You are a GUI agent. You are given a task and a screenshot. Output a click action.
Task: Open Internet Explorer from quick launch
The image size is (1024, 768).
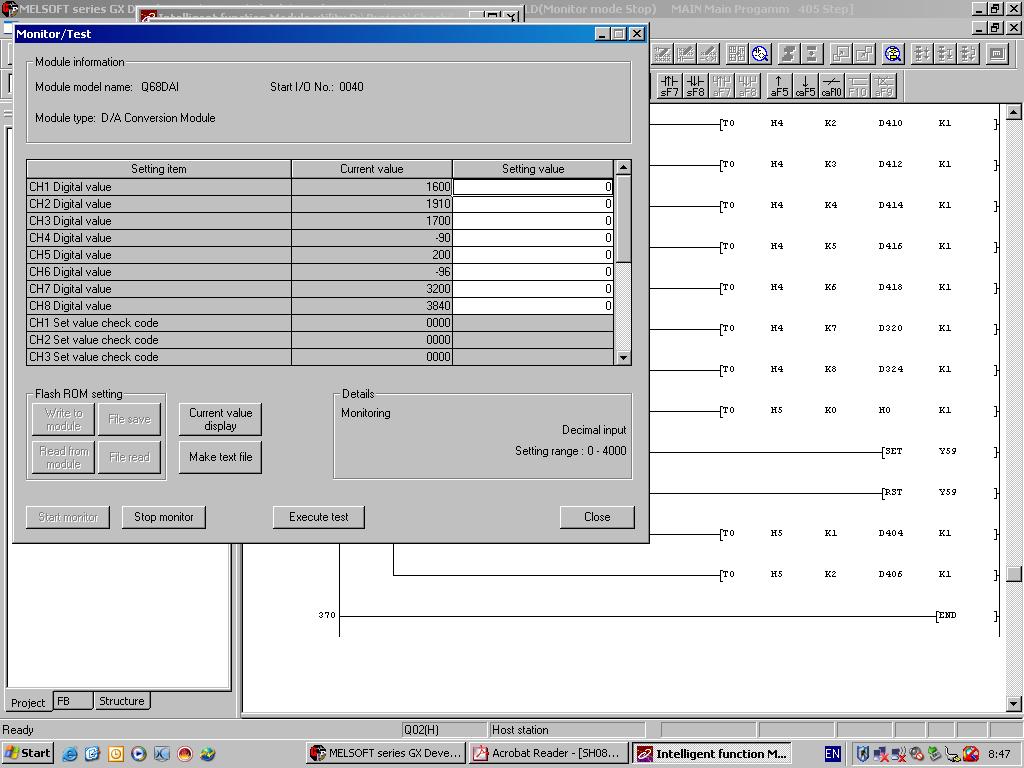coord(70,754)
